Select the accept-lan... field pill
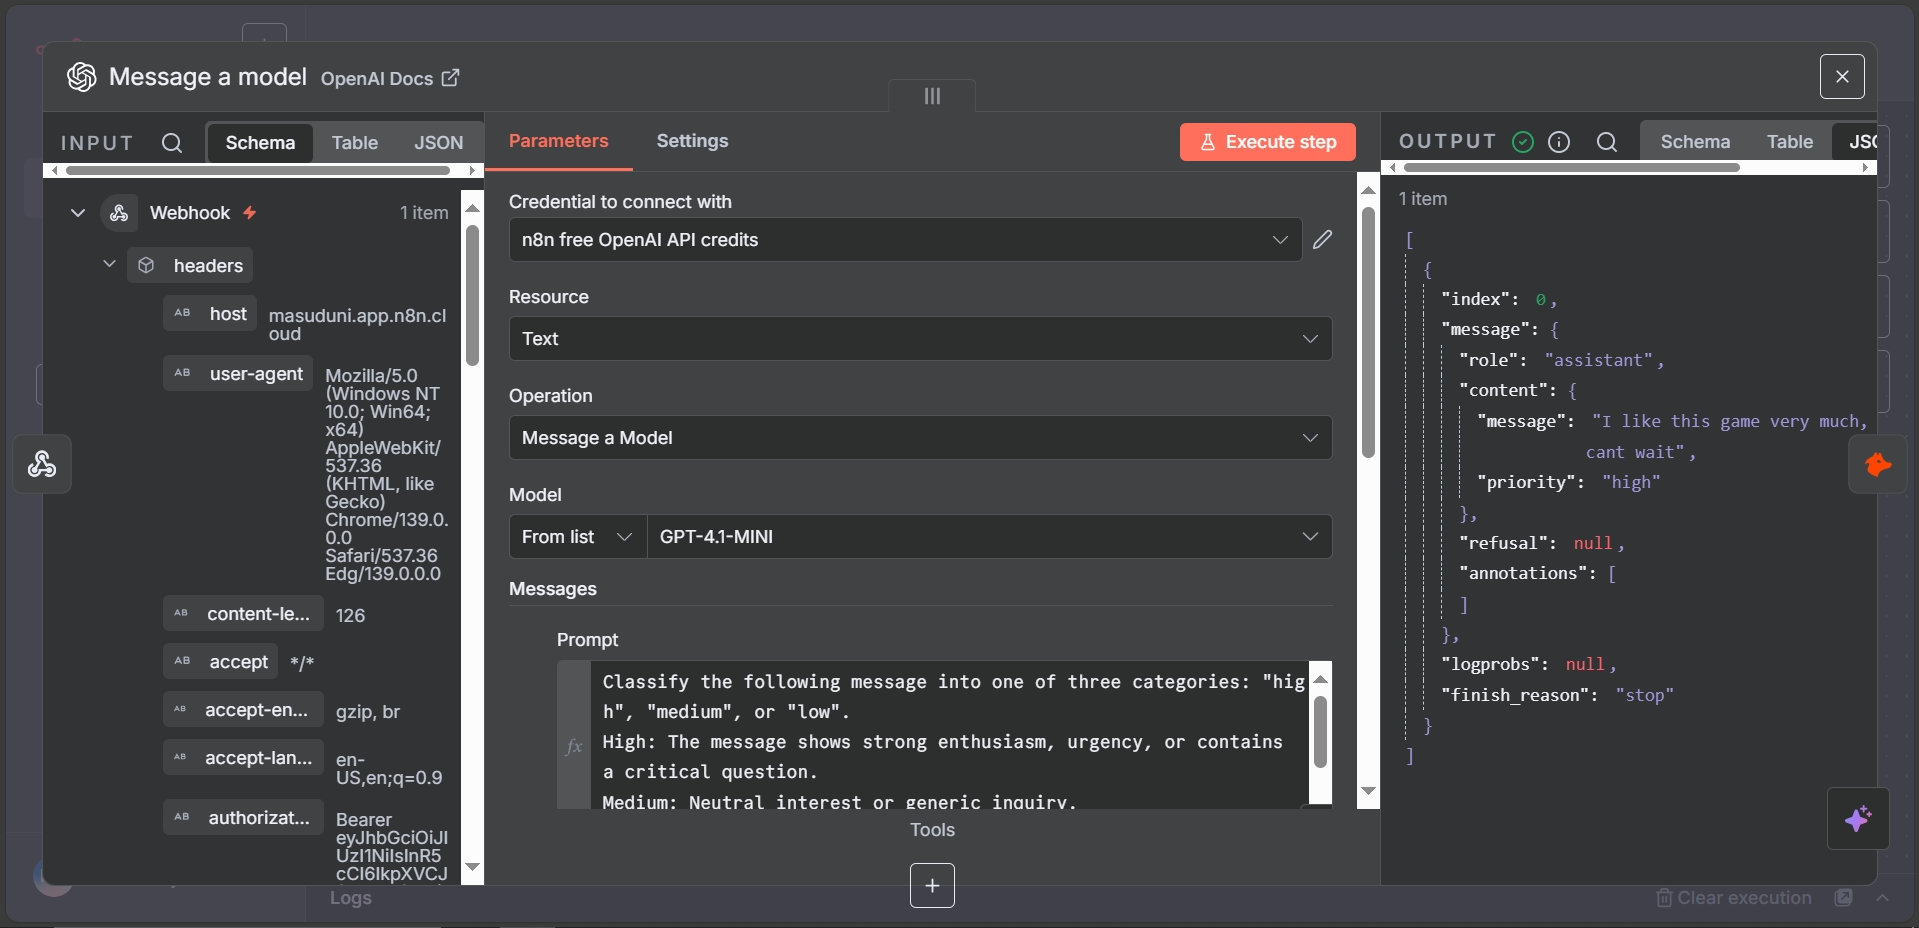The height and width of the screenshot is (928, 1919). 243,758
